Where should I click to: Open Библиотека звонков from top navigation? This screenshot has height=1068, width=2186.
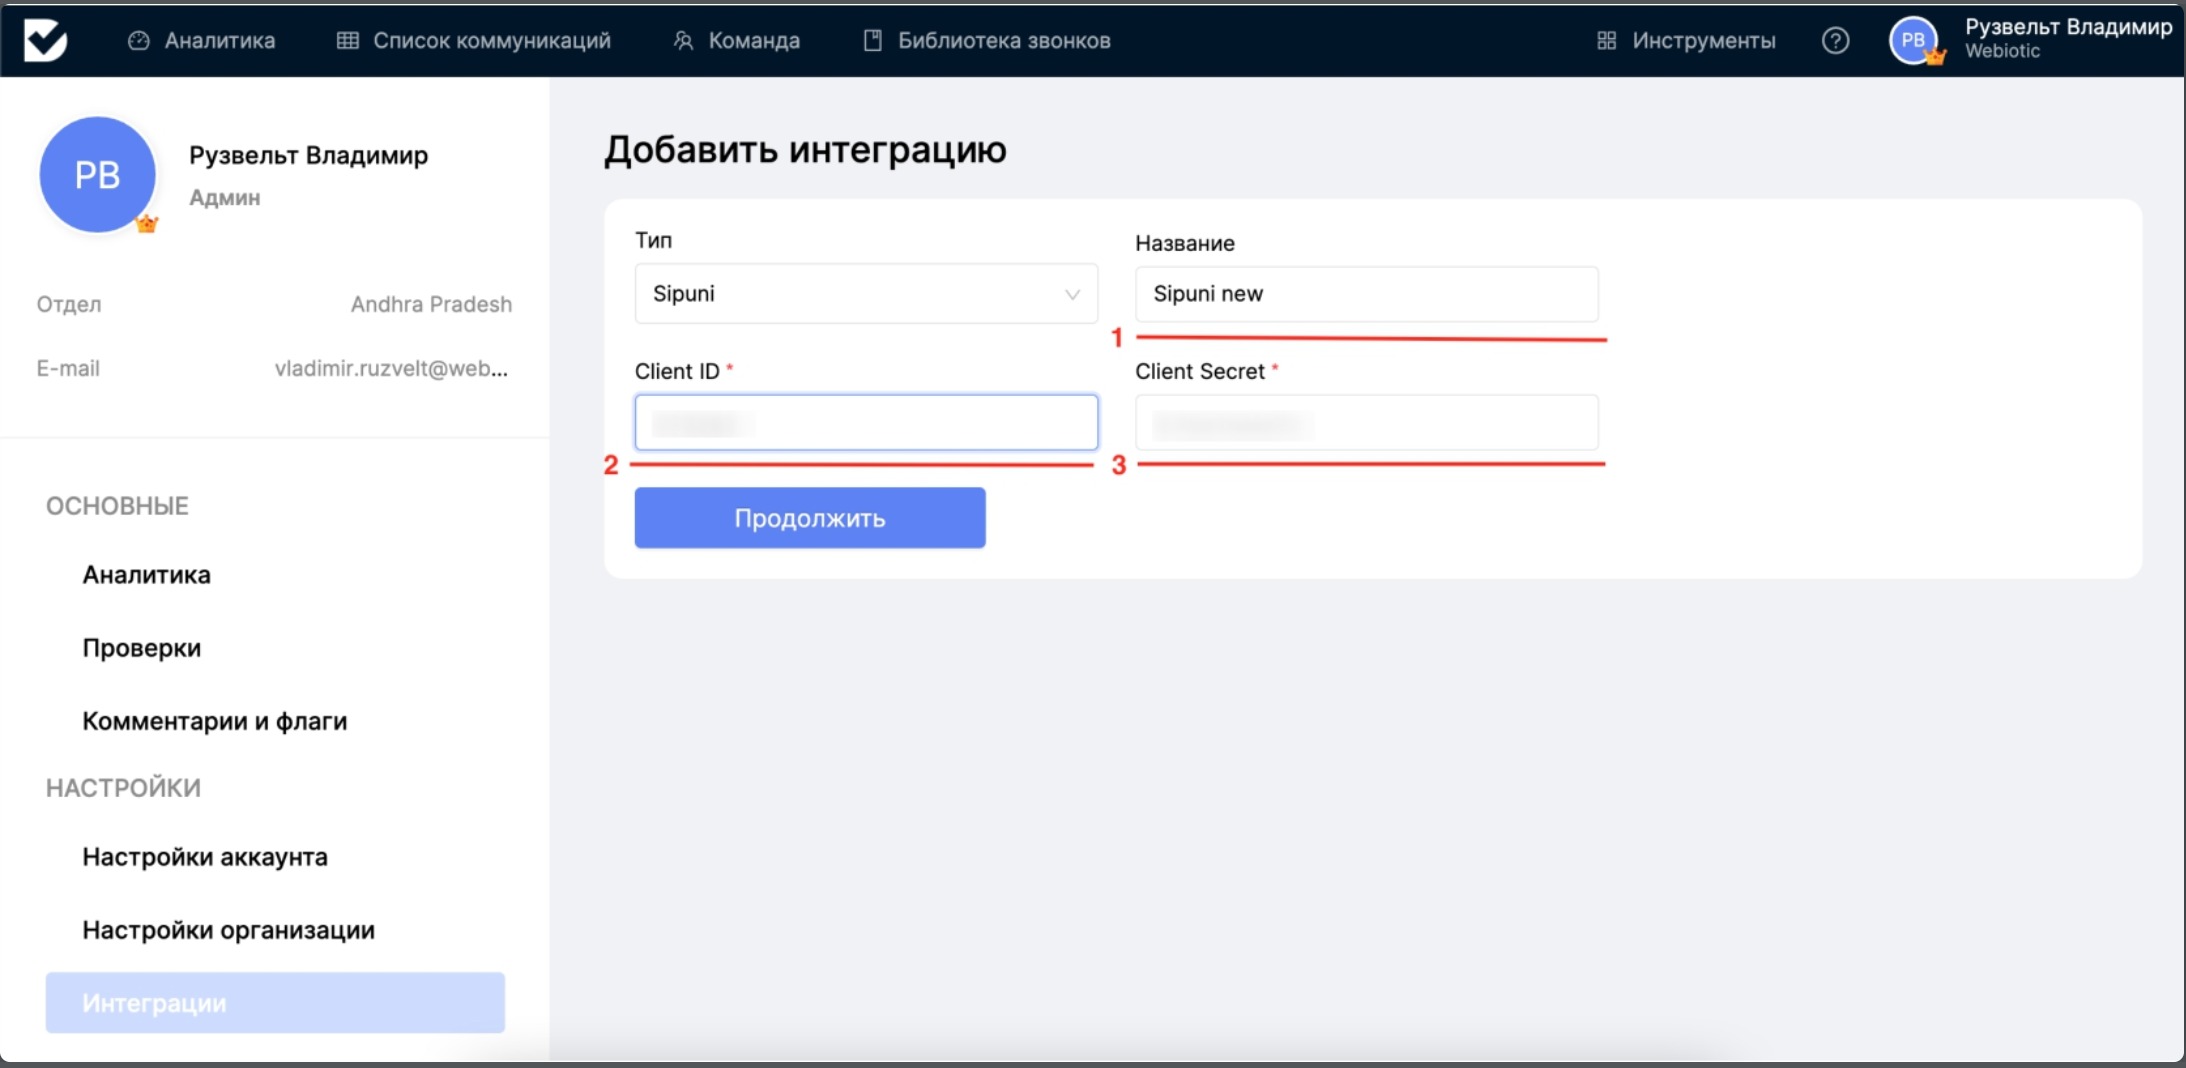click(1003, 41)
